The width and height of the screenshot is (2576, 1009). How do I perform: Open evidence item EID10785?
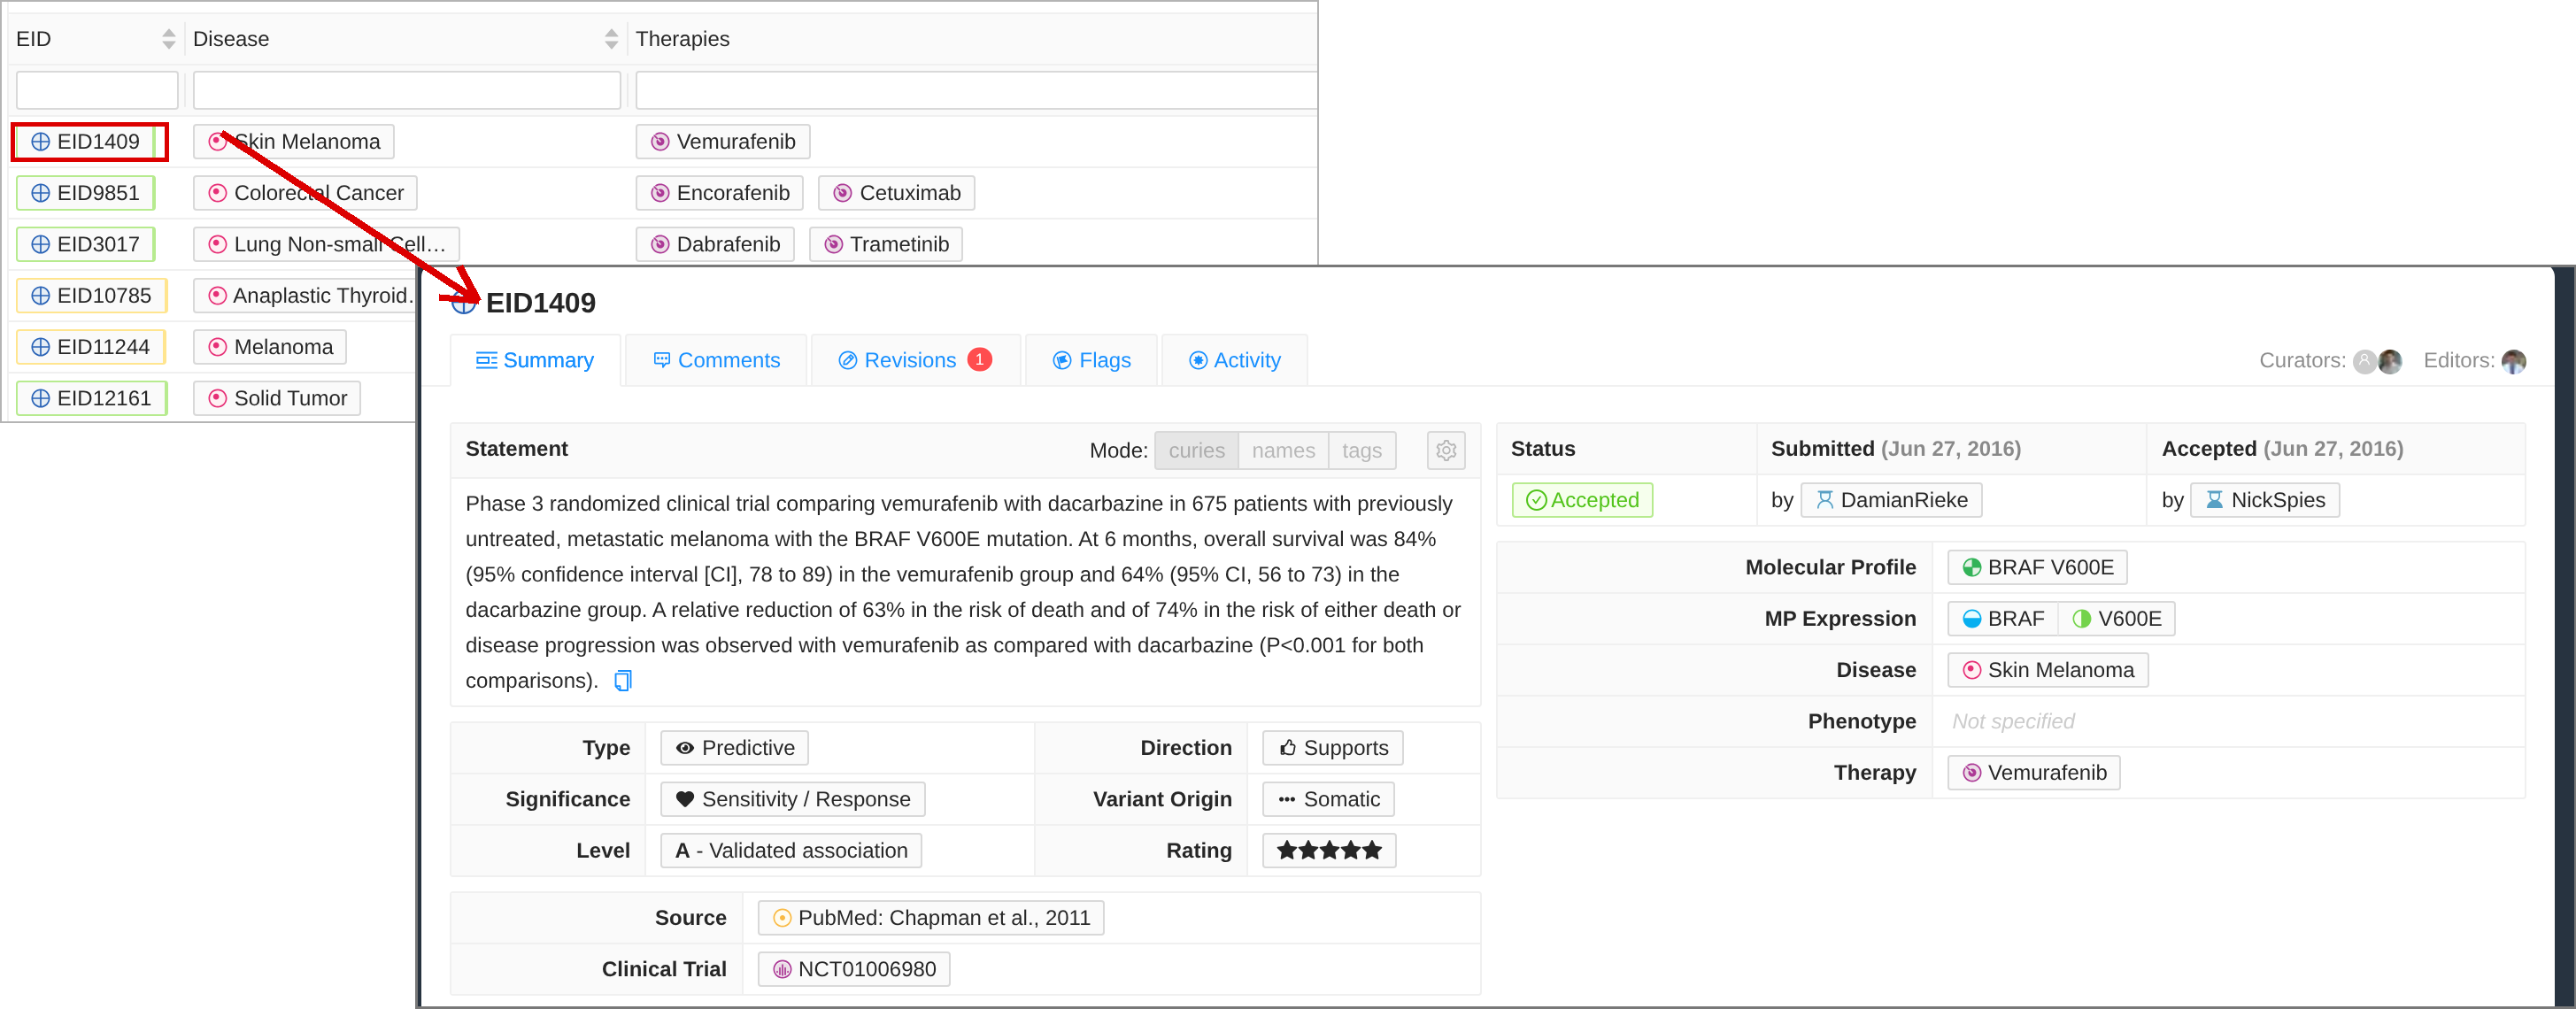coord(91,295)
